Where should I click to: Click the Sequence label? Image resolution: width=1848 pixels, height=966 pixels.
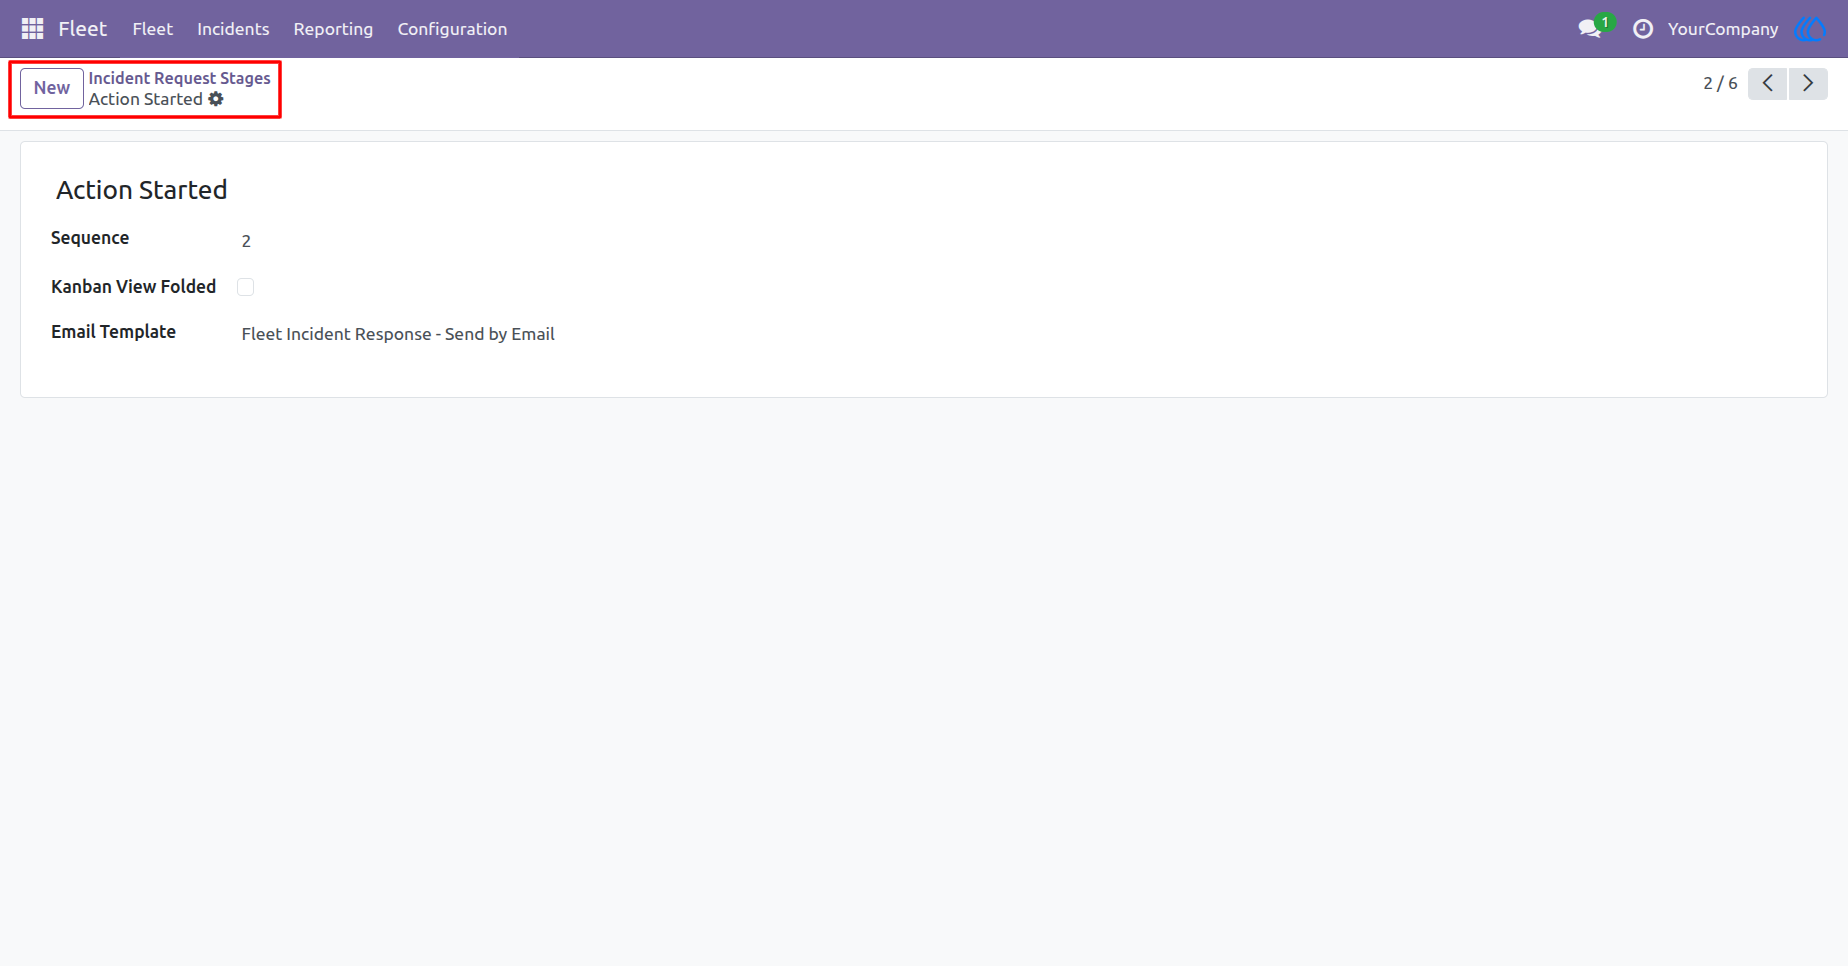pos(90,238)
